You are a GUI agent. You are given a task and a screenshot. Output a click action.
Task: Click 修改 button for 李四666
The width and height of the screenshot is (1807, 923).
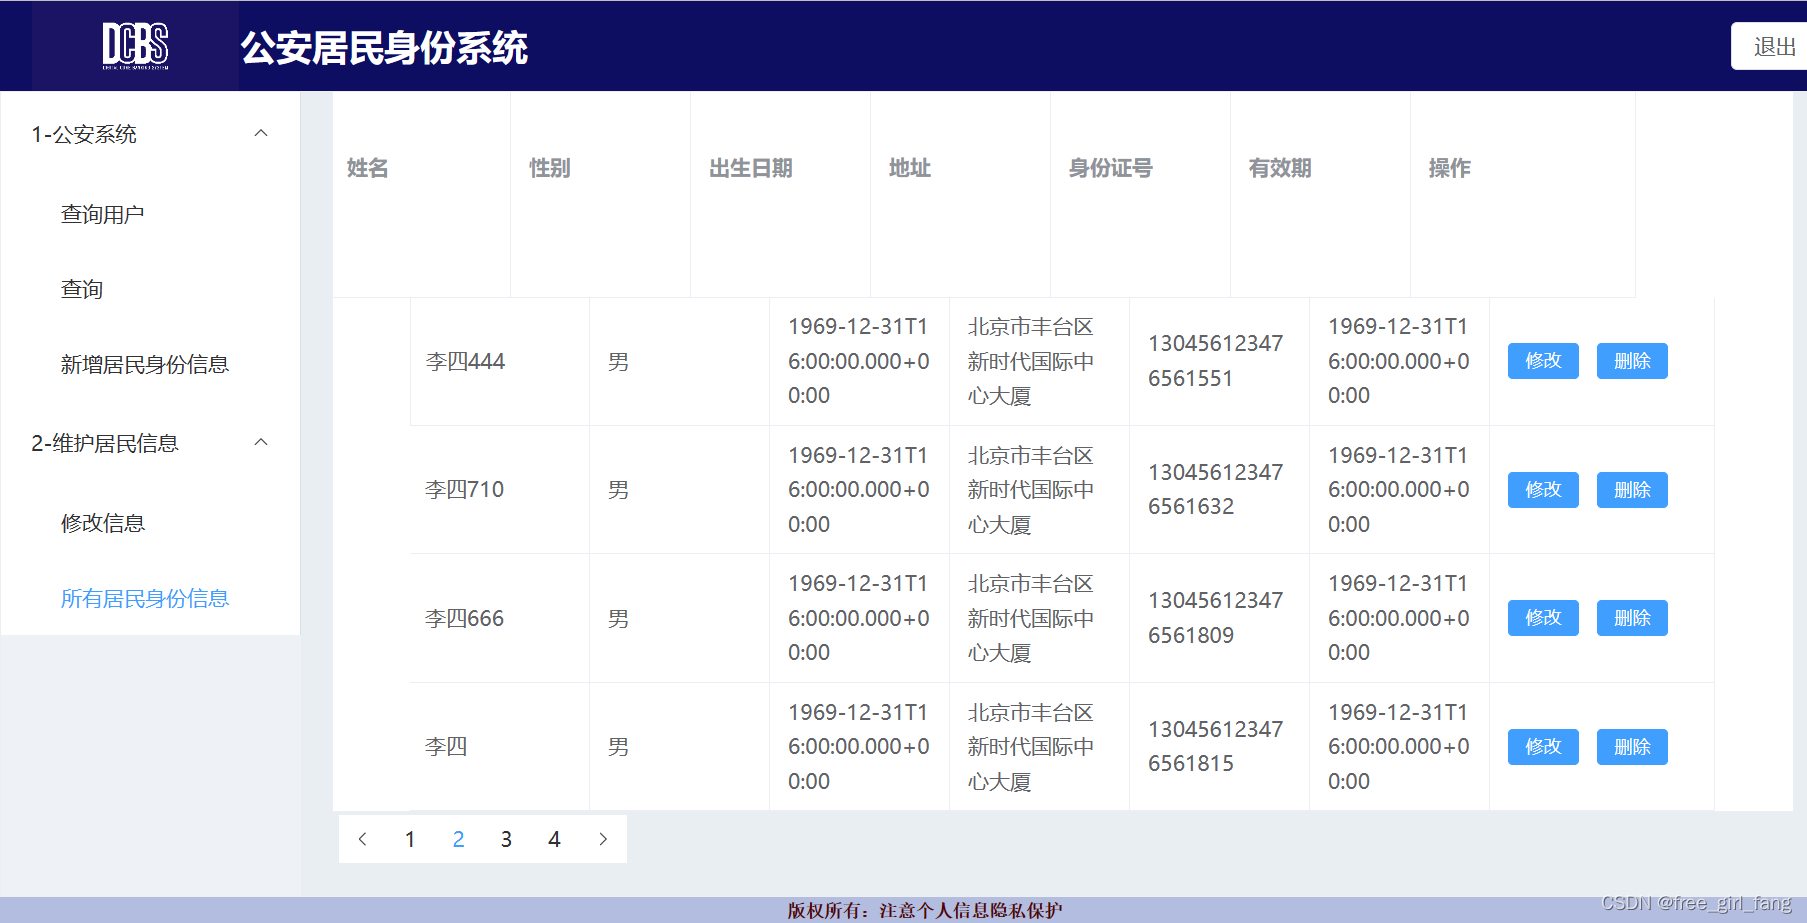pos(1543,618)
